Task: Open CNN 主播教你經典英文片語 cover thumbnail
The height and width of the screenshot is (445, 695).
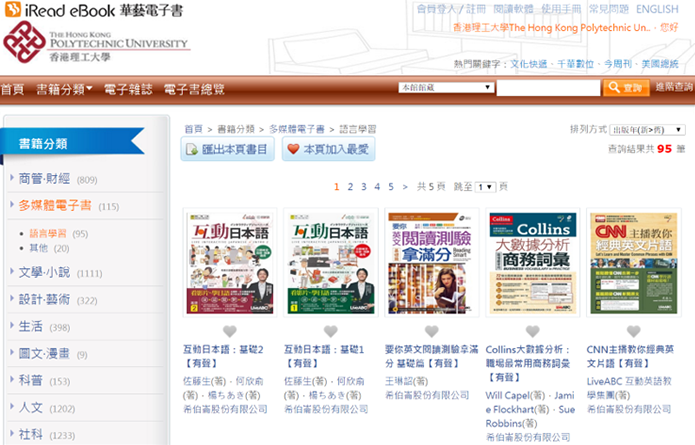Action: pyautogui.click(x=634, y=263)
